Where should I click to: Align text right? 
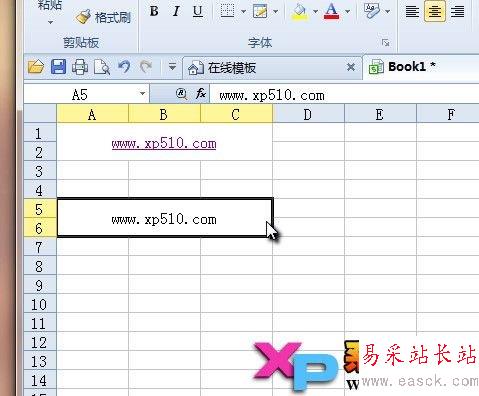point(457,12)
